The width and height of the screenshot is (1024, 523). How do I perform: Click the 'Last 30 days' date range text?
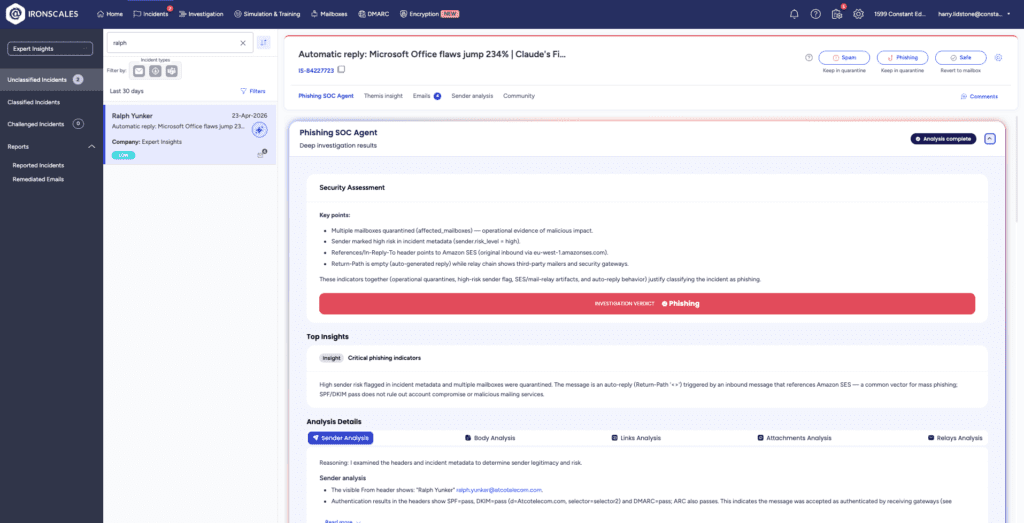(127, 91)
